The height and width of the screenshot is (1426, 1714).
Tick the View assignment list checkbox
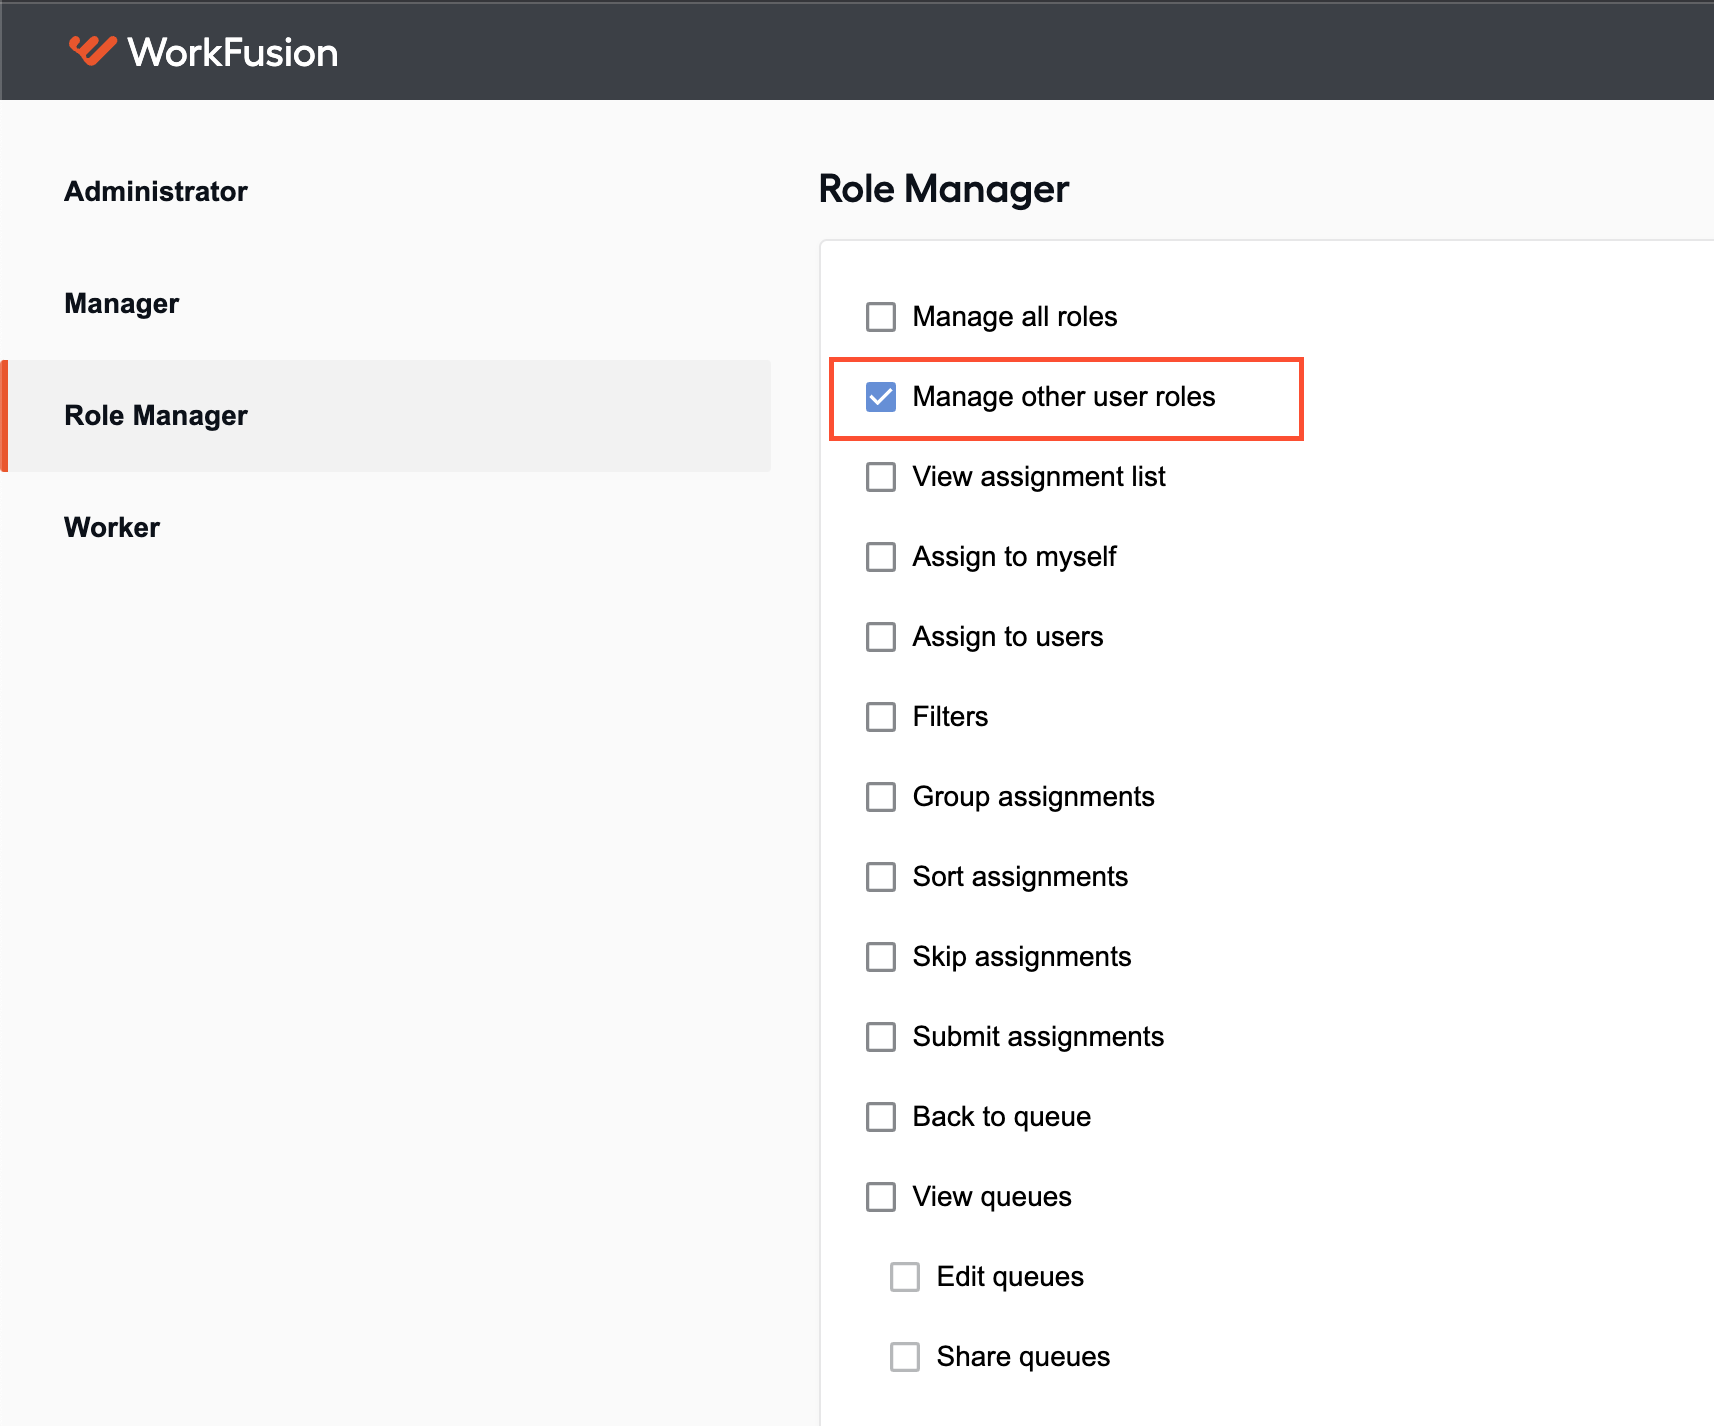tap(881, 477)
